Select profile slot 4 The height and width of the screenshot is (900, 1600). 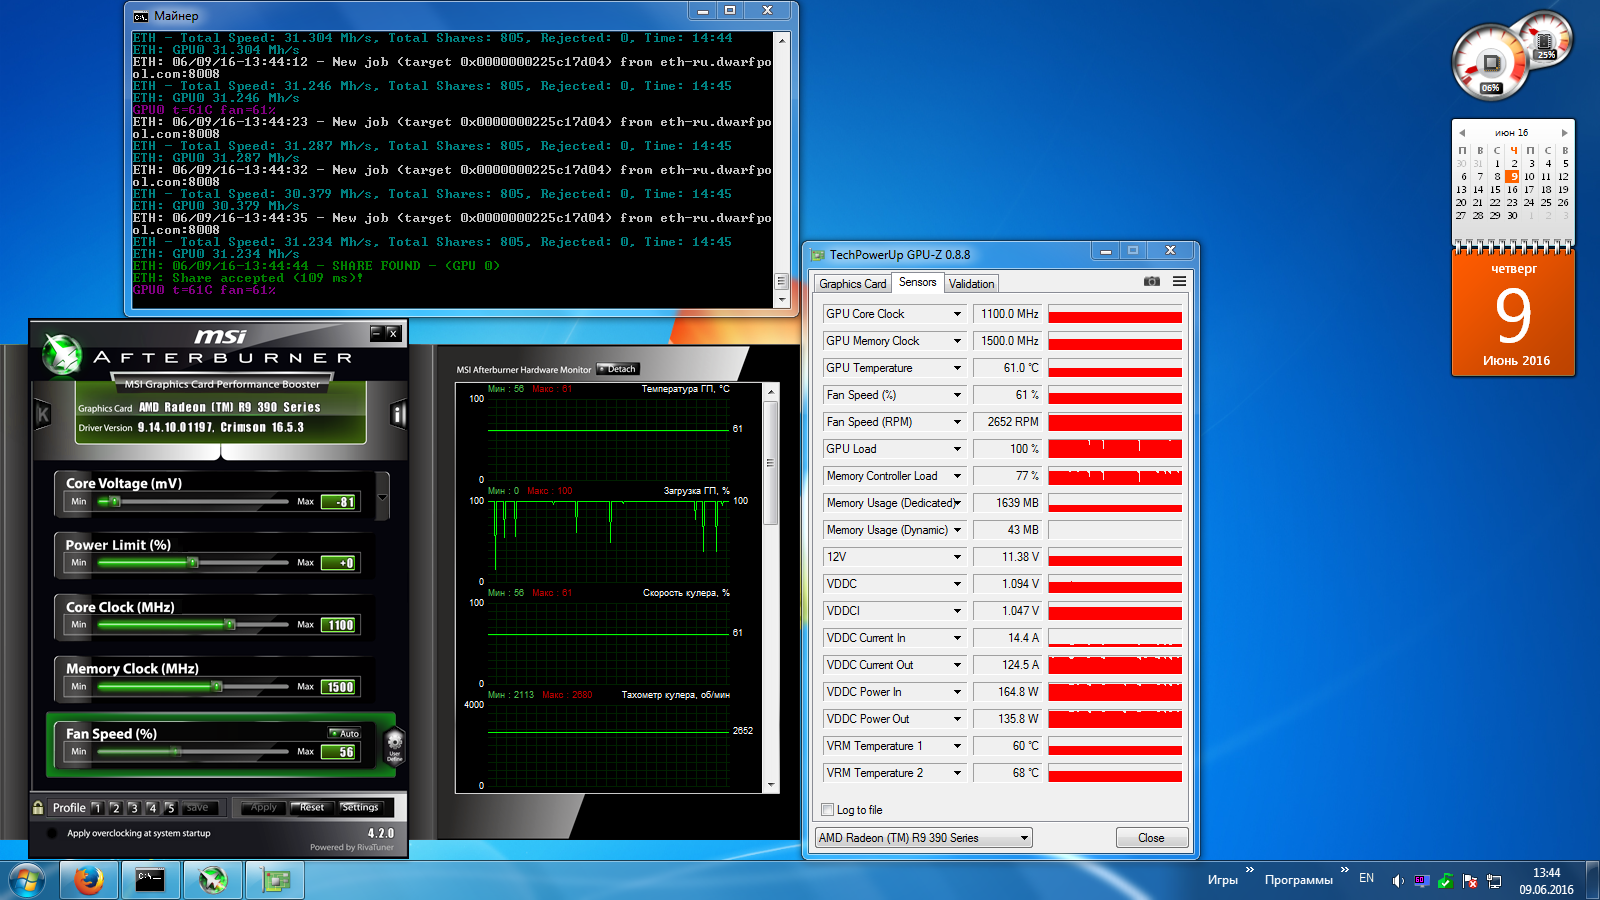click(152, 808)
